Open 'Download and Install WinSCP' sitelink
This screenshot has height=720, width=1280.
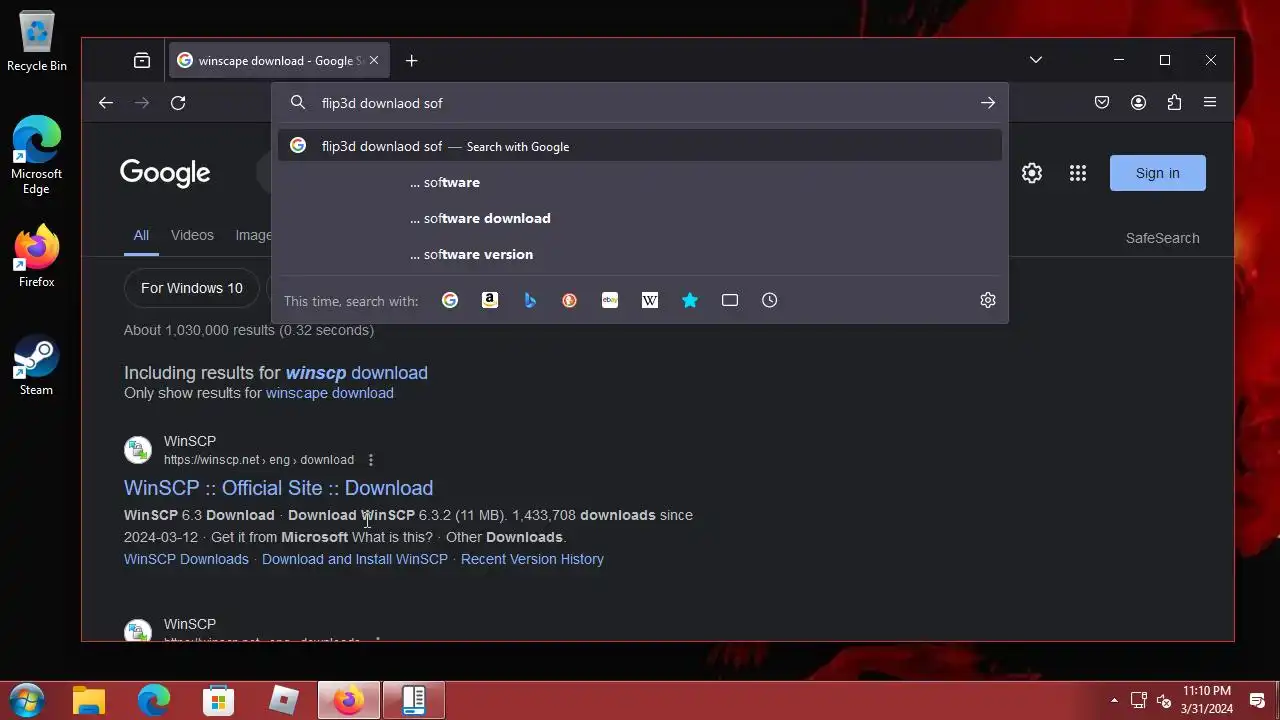[x=355, y=559]
